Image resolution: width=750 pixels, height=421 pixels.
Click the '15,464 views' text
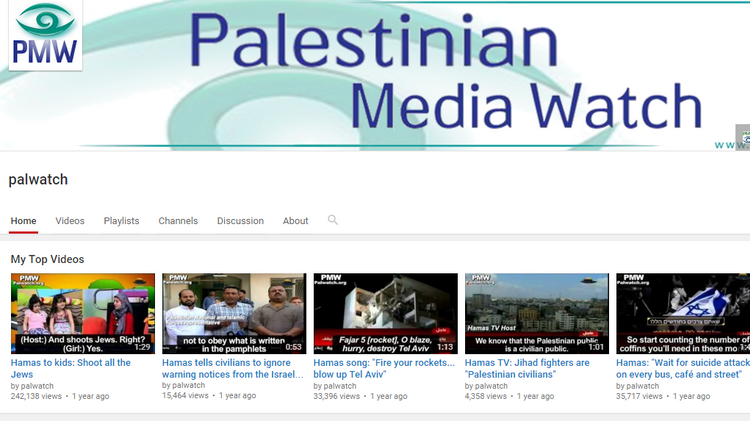(x=185, y=396)
